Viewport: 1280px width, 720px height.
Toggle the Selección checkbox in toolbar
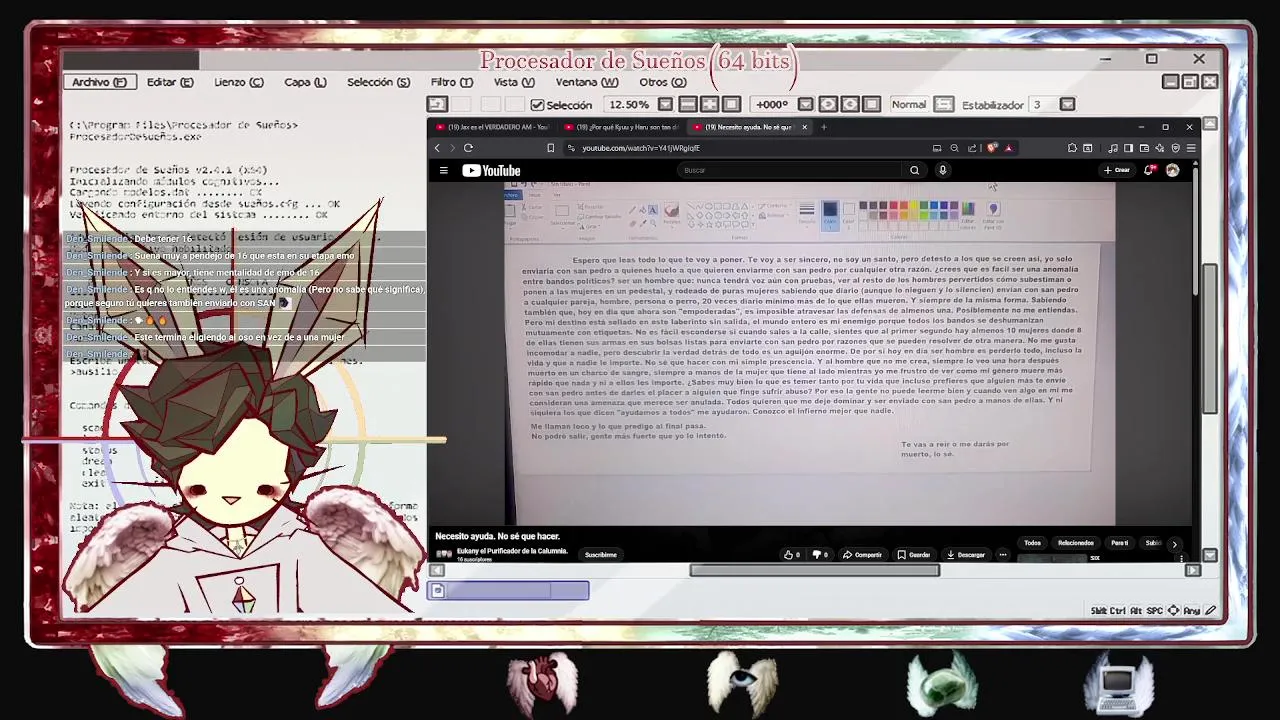coord(537,105)
